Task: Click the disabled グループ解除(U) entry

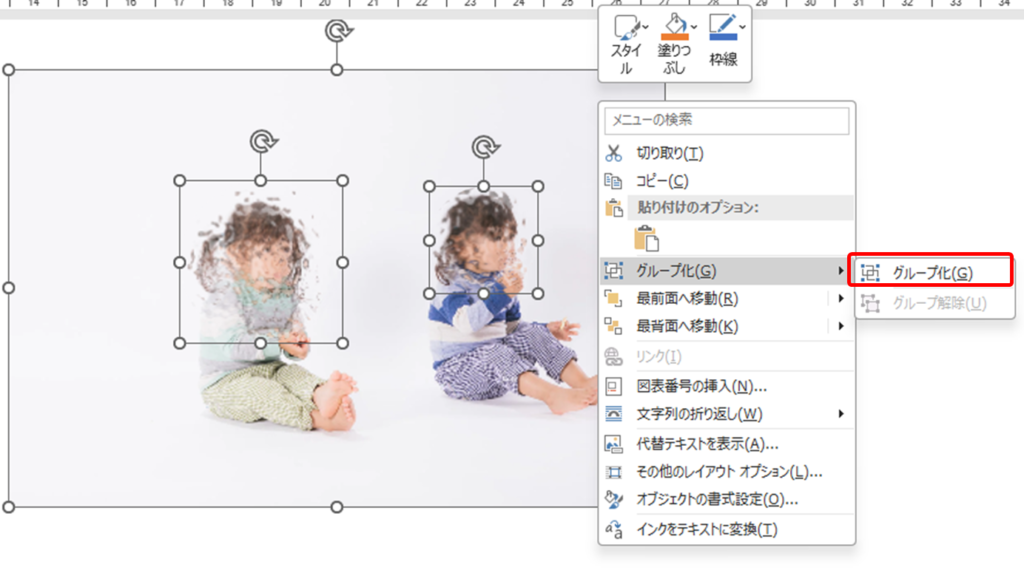Action: tap(935, 303)
